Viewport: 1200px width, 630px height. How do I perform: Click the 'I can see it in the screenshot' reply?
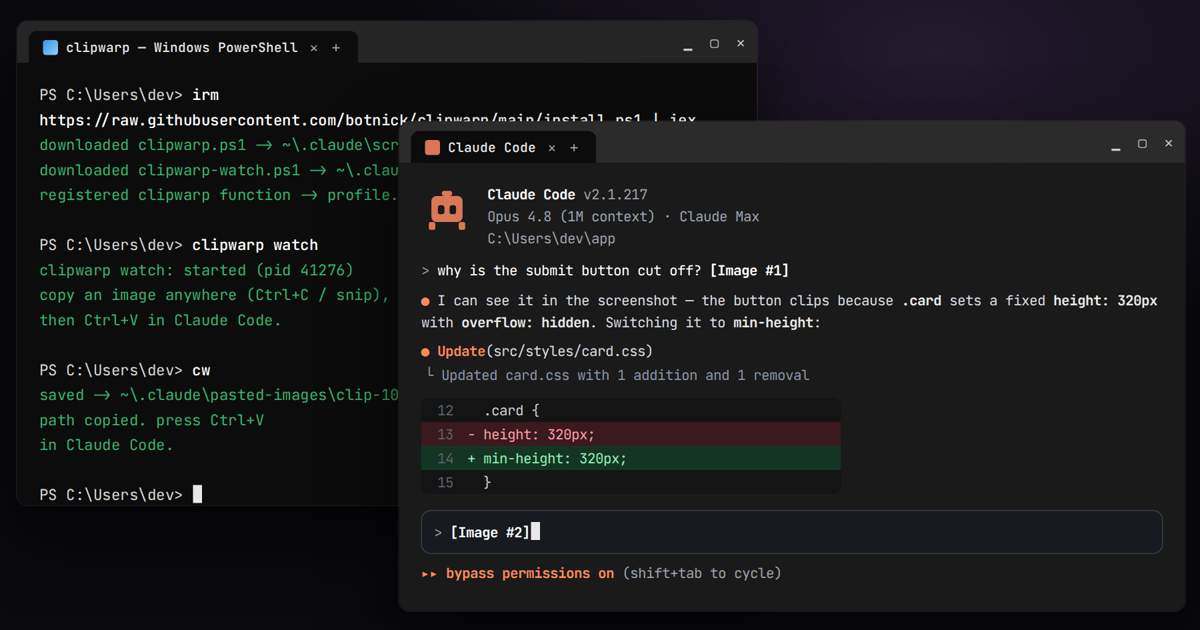[x=789, y=312]
